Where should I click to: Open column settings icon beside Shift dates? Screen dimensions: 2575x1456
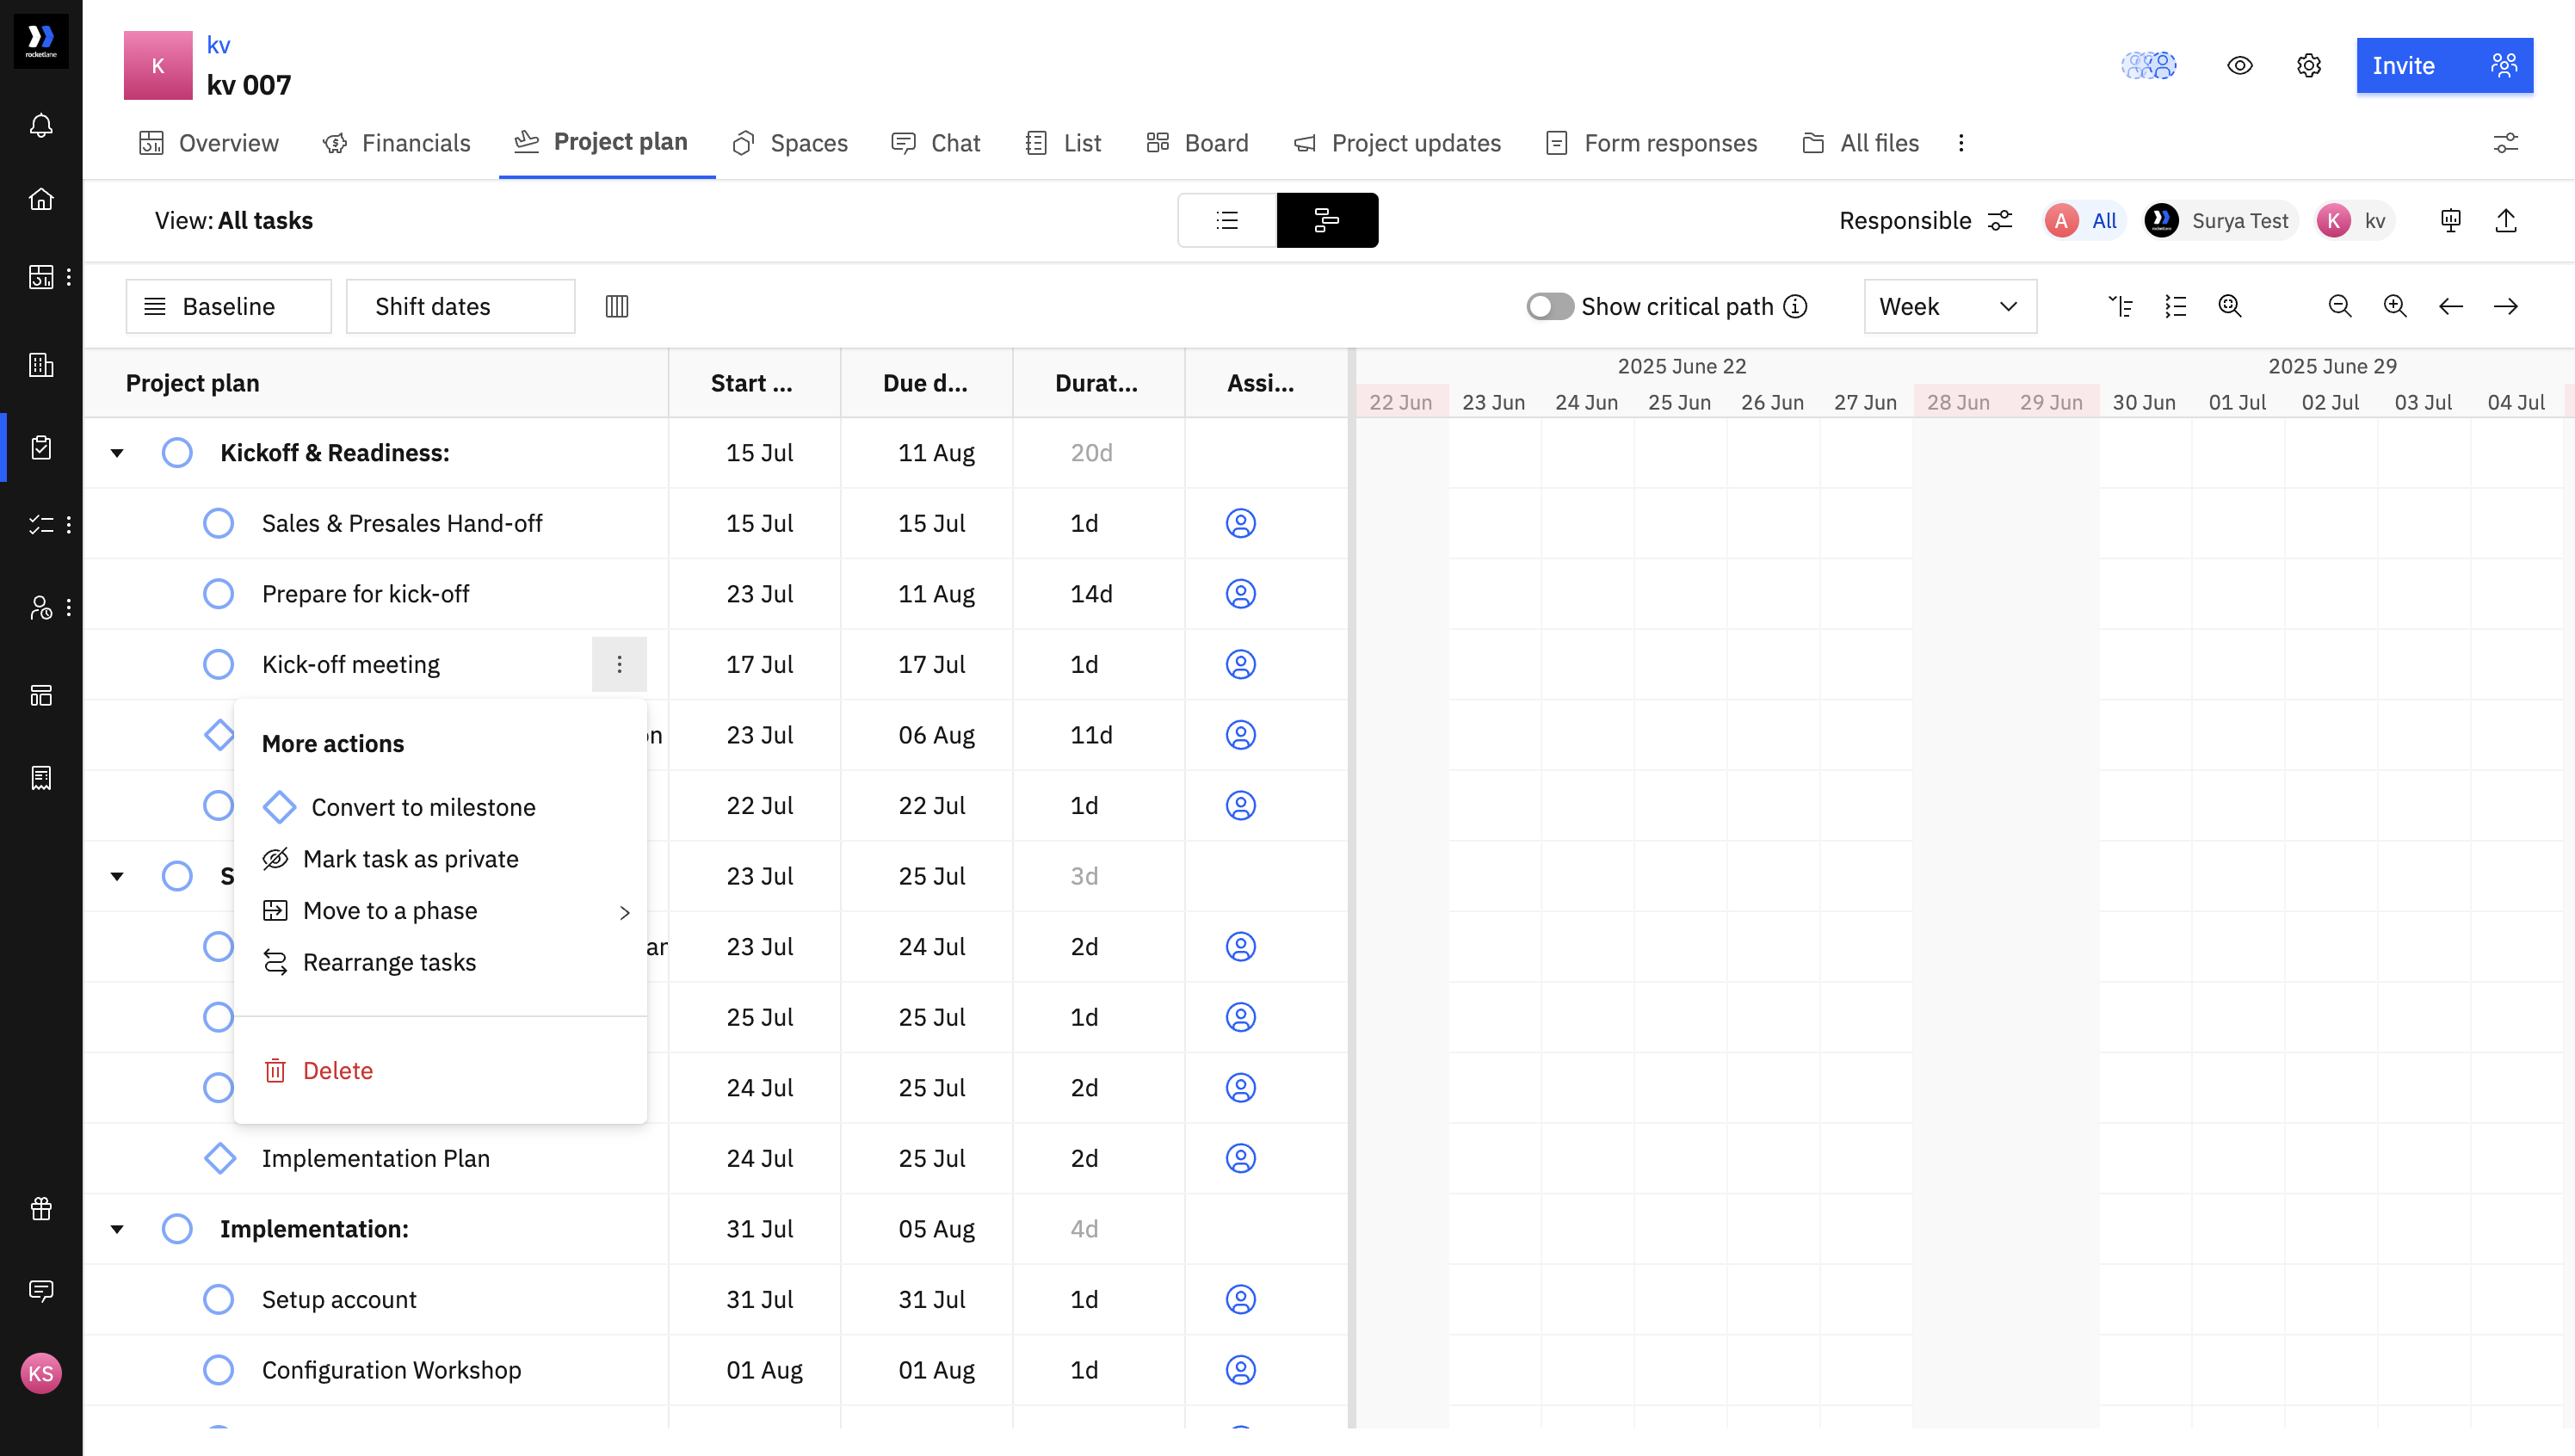(616, 306)
